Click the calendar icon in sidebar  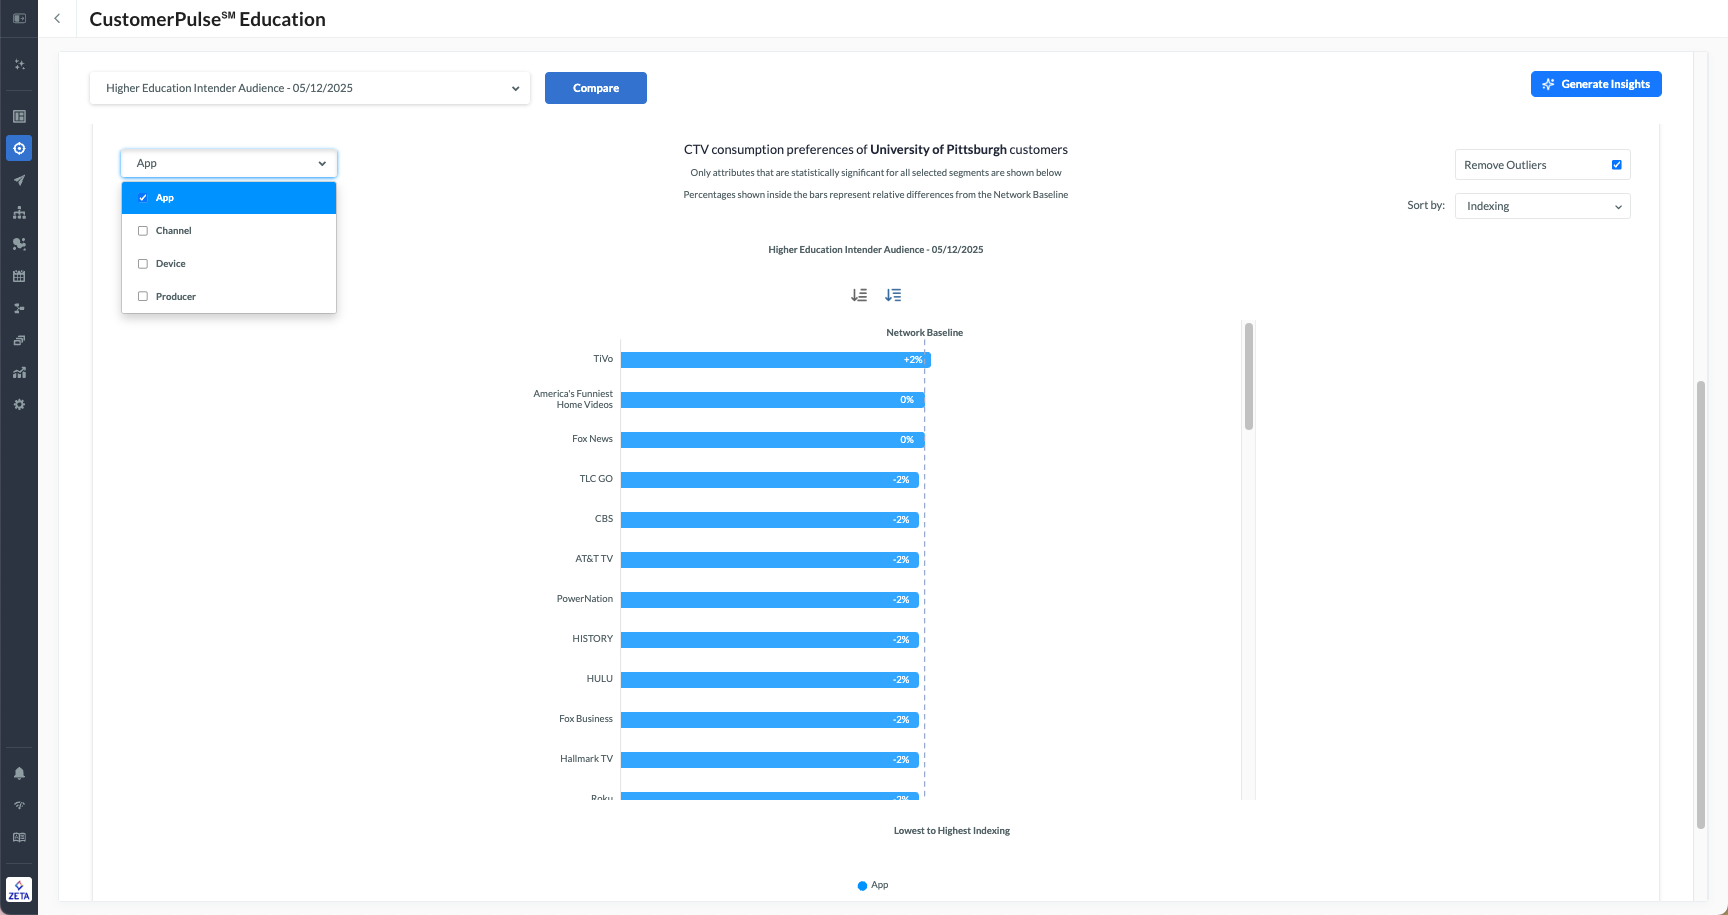click(x=19, y=277)
